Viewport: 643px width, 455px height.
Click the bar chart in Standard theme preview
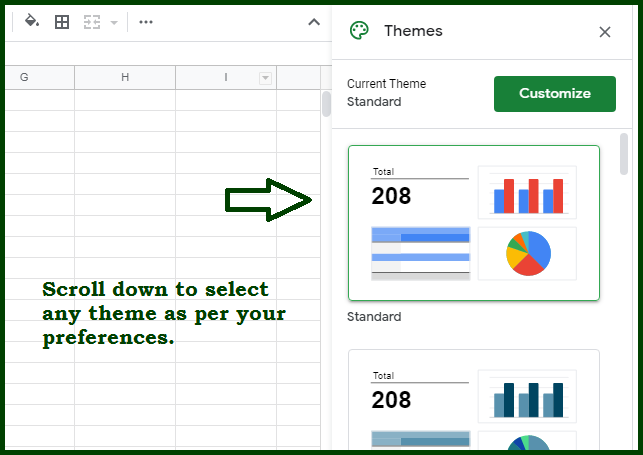527,192
